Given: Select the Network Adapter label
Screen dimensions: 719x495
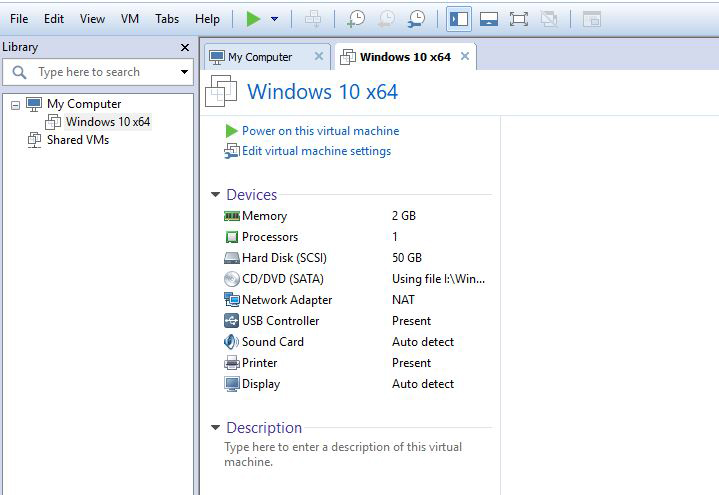Looking at the screenshot, I should [287, 300].
